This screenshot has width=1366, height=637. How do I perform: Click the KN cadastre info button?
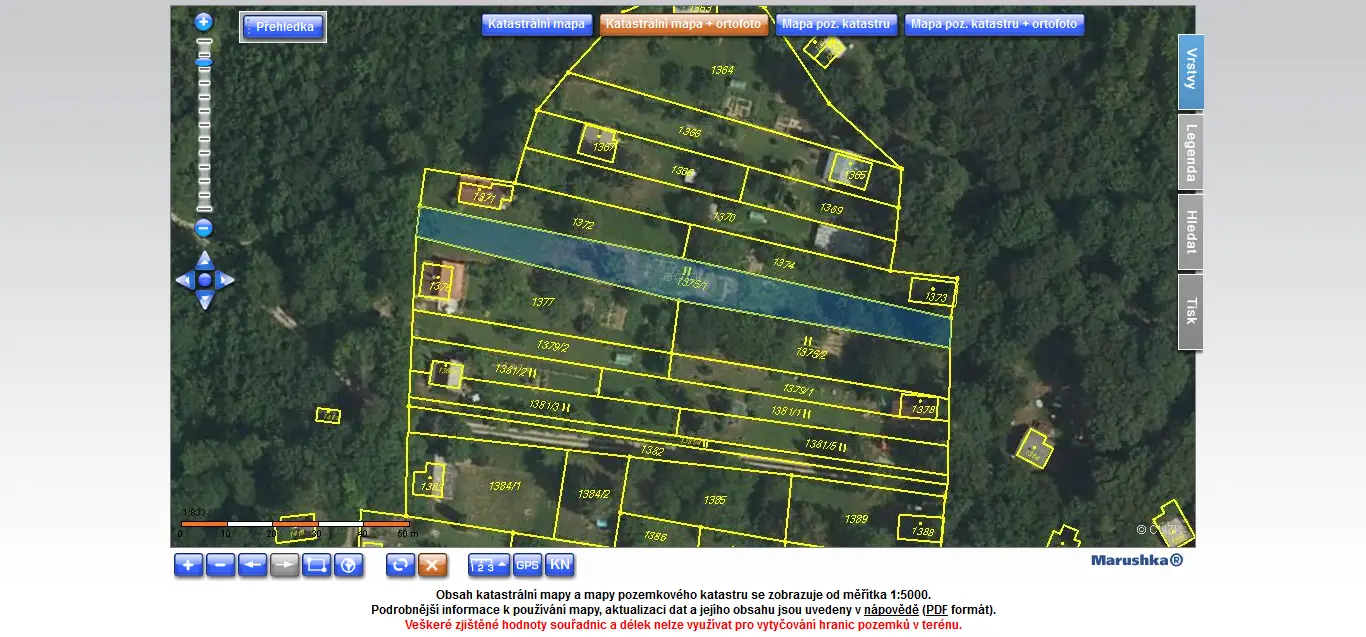point(560,565)
